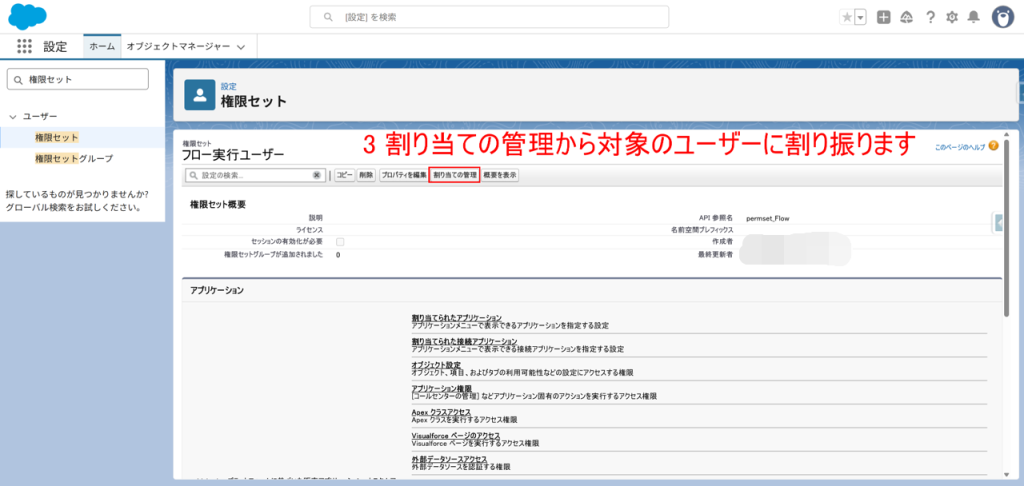
Task: Click the Quick Find box containing 権限セット
Action: point(78,79)
